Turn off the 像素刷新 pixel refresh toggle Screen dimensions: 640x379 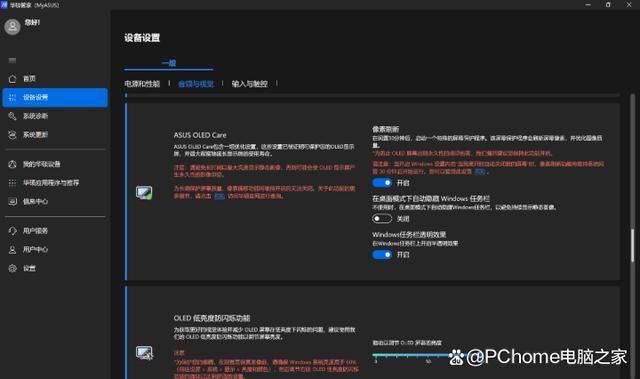tap(382, 183)
